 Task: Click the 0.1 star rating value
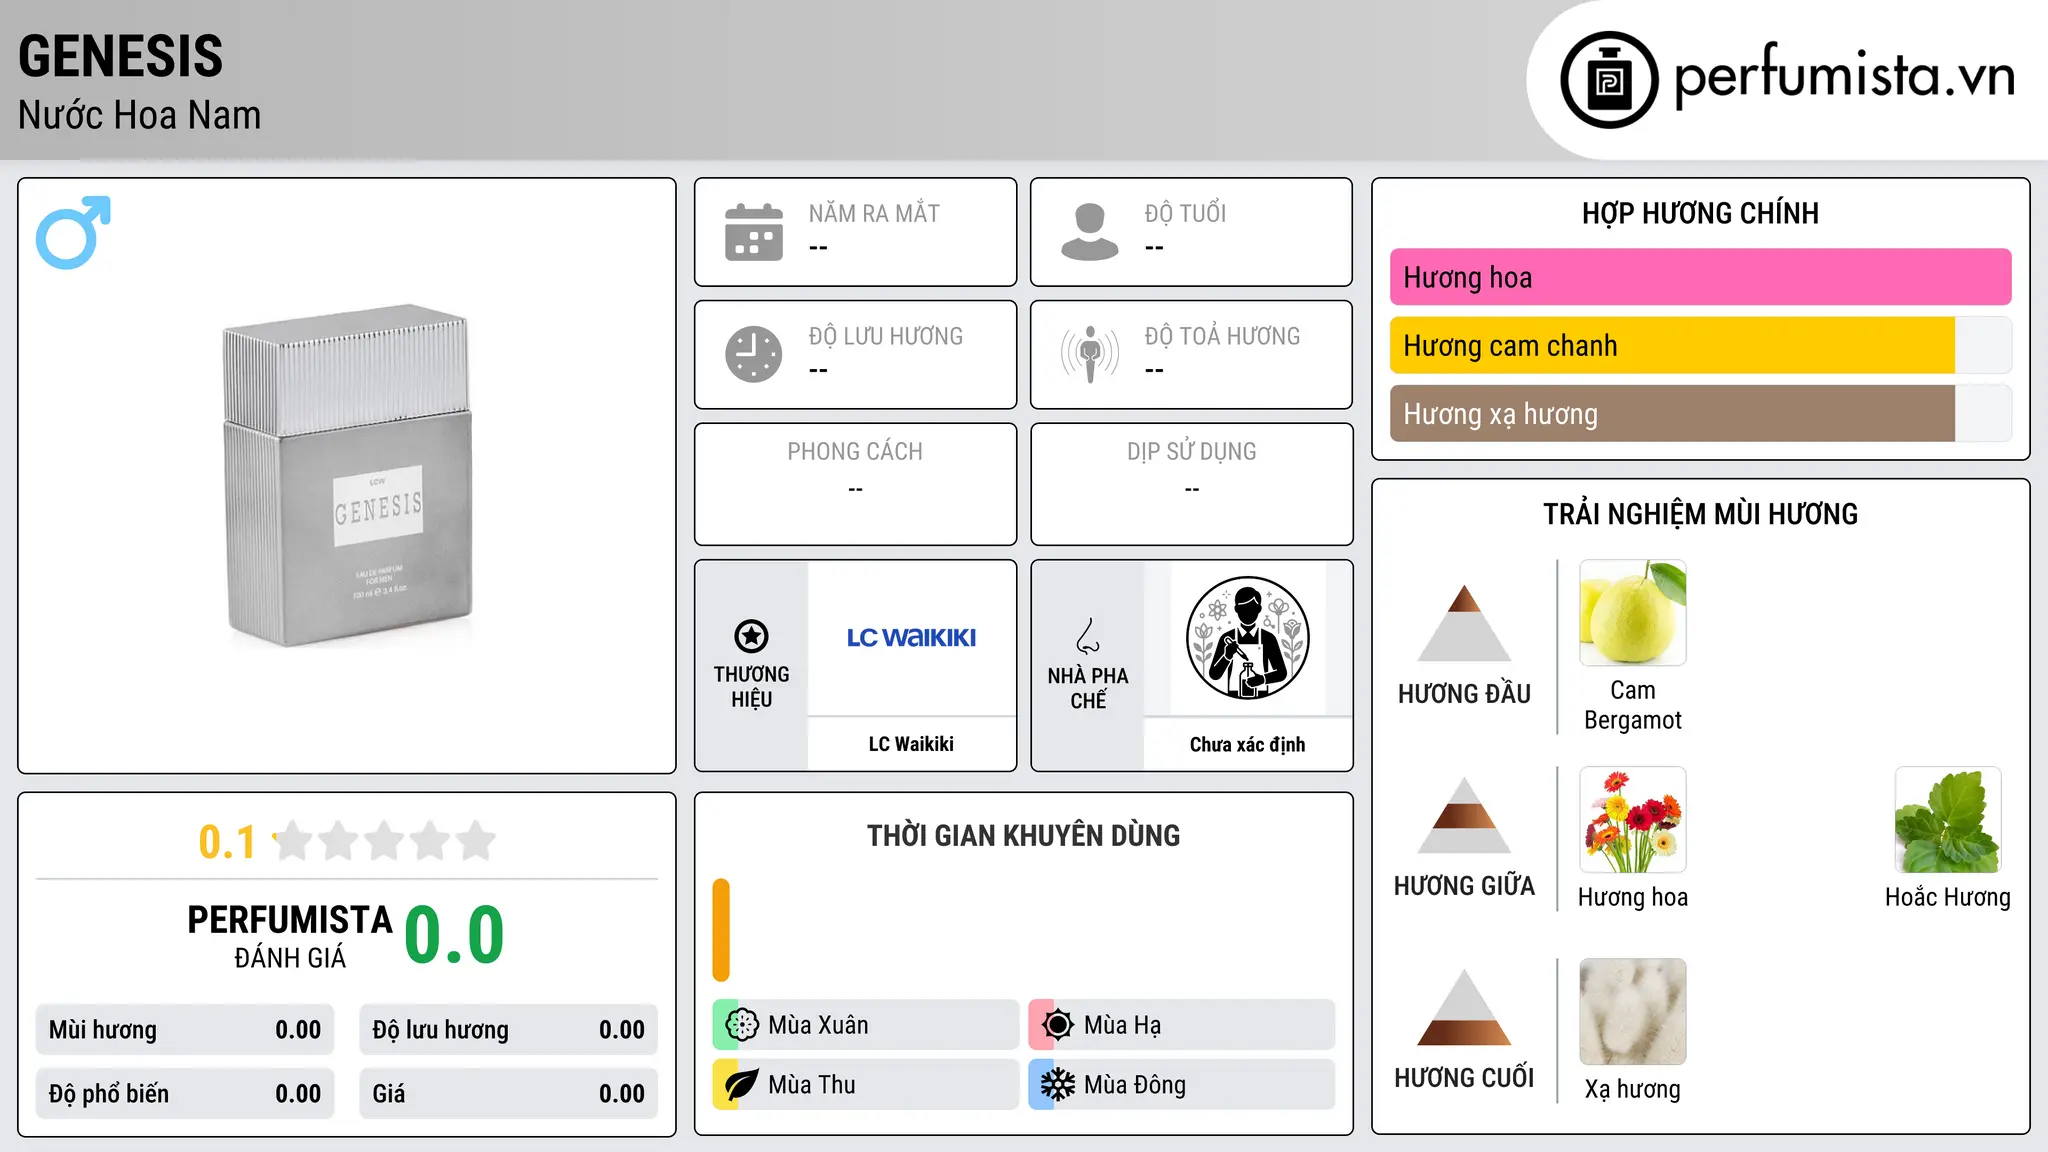pyautogui.click(x=227, y=842)
